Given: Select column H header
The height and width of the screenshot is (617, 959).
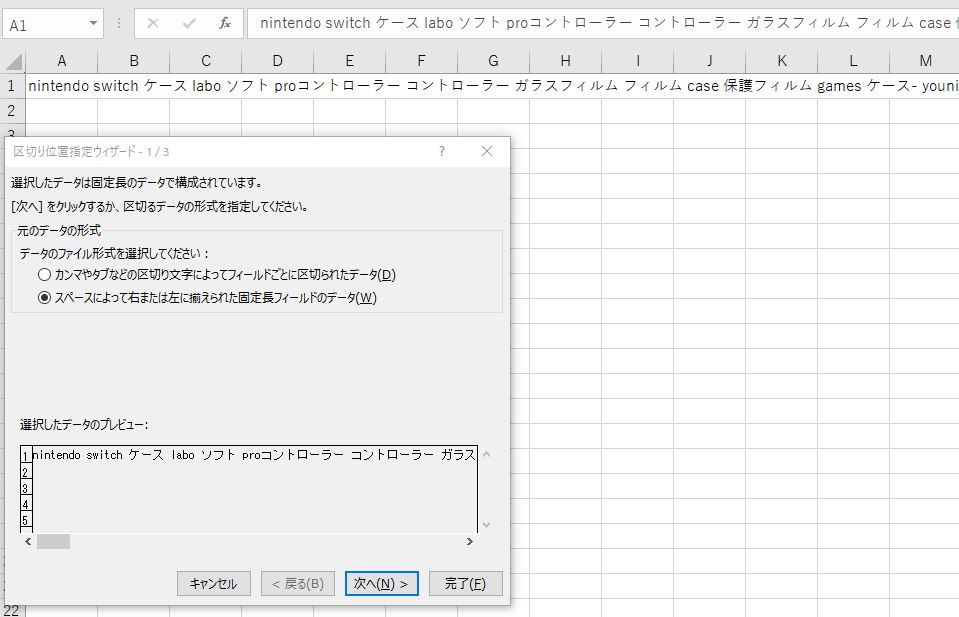Looking at the screenshot, I should click(566, 61).
